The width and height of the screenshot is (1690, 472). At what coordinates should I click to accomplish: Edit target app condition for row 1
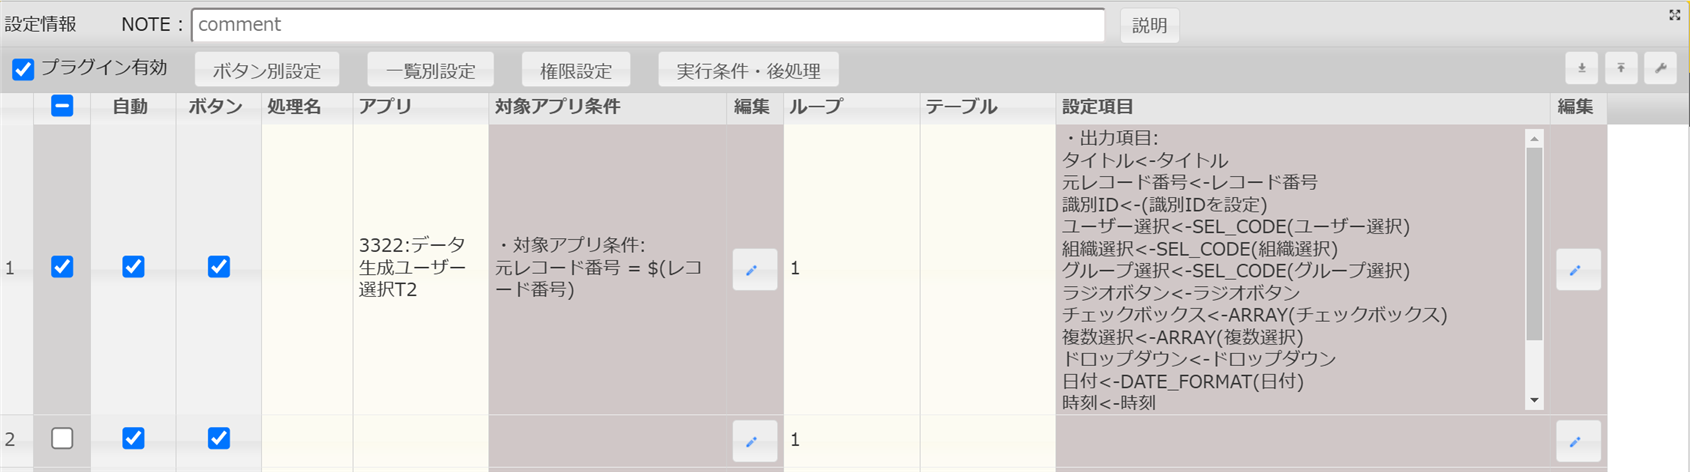click(754, 270)
